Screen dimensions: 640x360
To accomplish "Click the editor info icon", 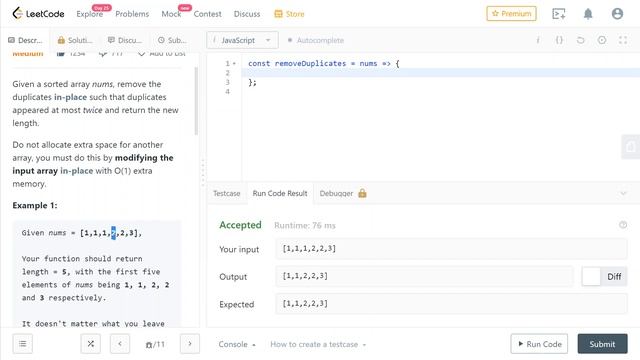I will click(x=538, y=40).
